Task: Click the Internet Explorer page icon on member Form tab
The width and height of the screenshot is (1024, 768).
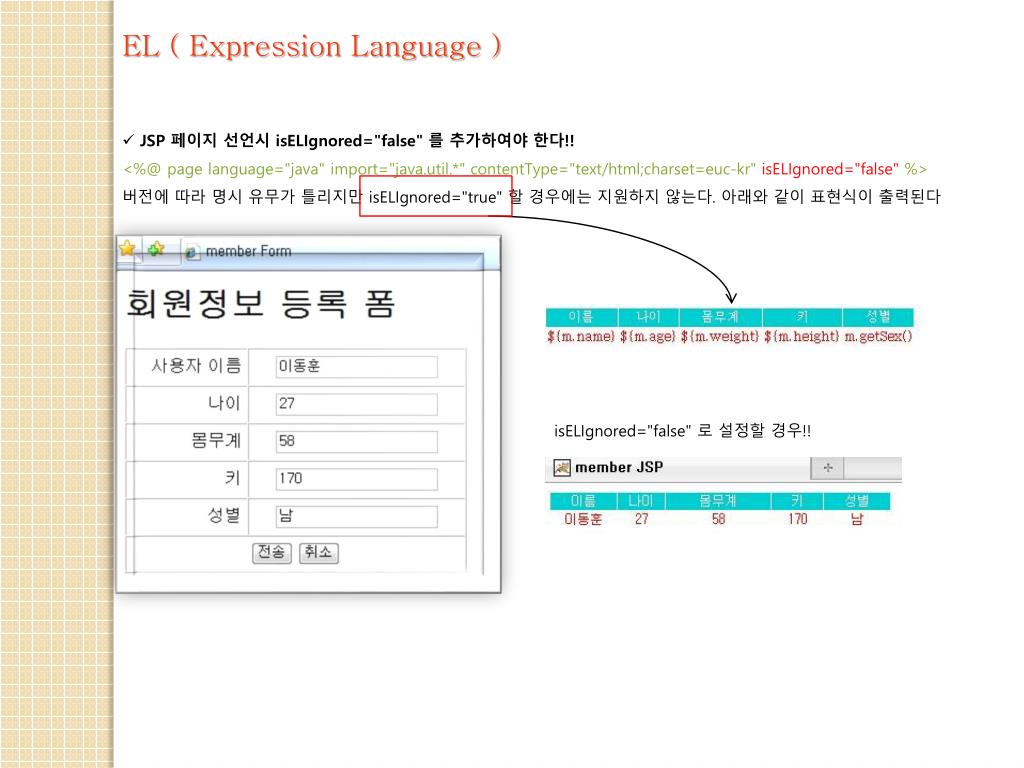Action: point(192,253)
